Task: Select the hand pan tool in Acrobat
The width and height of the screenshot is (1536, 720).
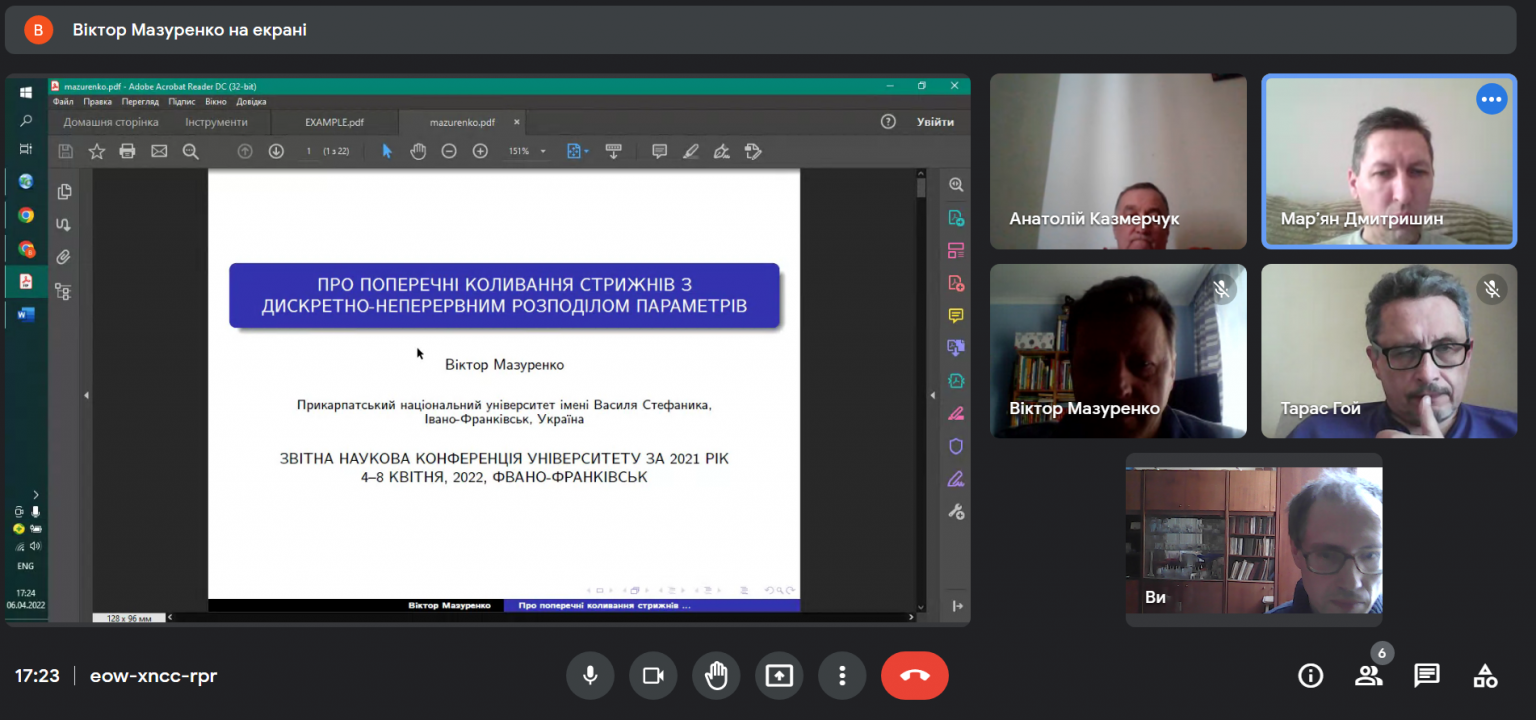Action: (x=418, y=151)
